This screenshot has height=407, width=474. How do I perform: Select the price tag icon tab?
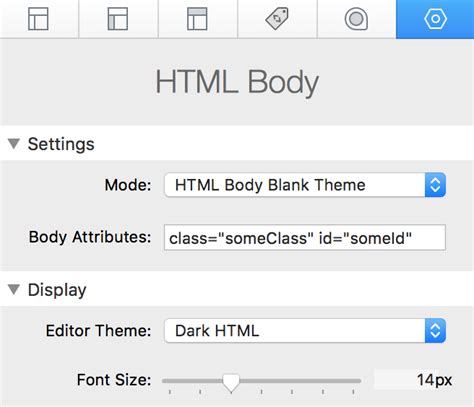pyautogui.click(x=277, y=19)
